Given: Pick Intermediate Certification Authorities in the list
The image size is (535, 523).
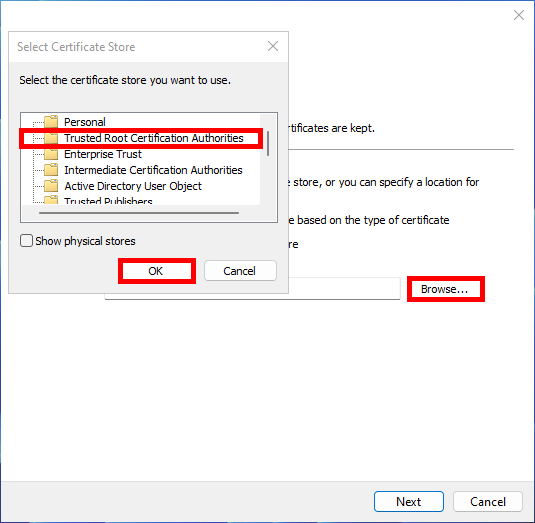Looking at the screenshot, I should (x=153, y=170).
